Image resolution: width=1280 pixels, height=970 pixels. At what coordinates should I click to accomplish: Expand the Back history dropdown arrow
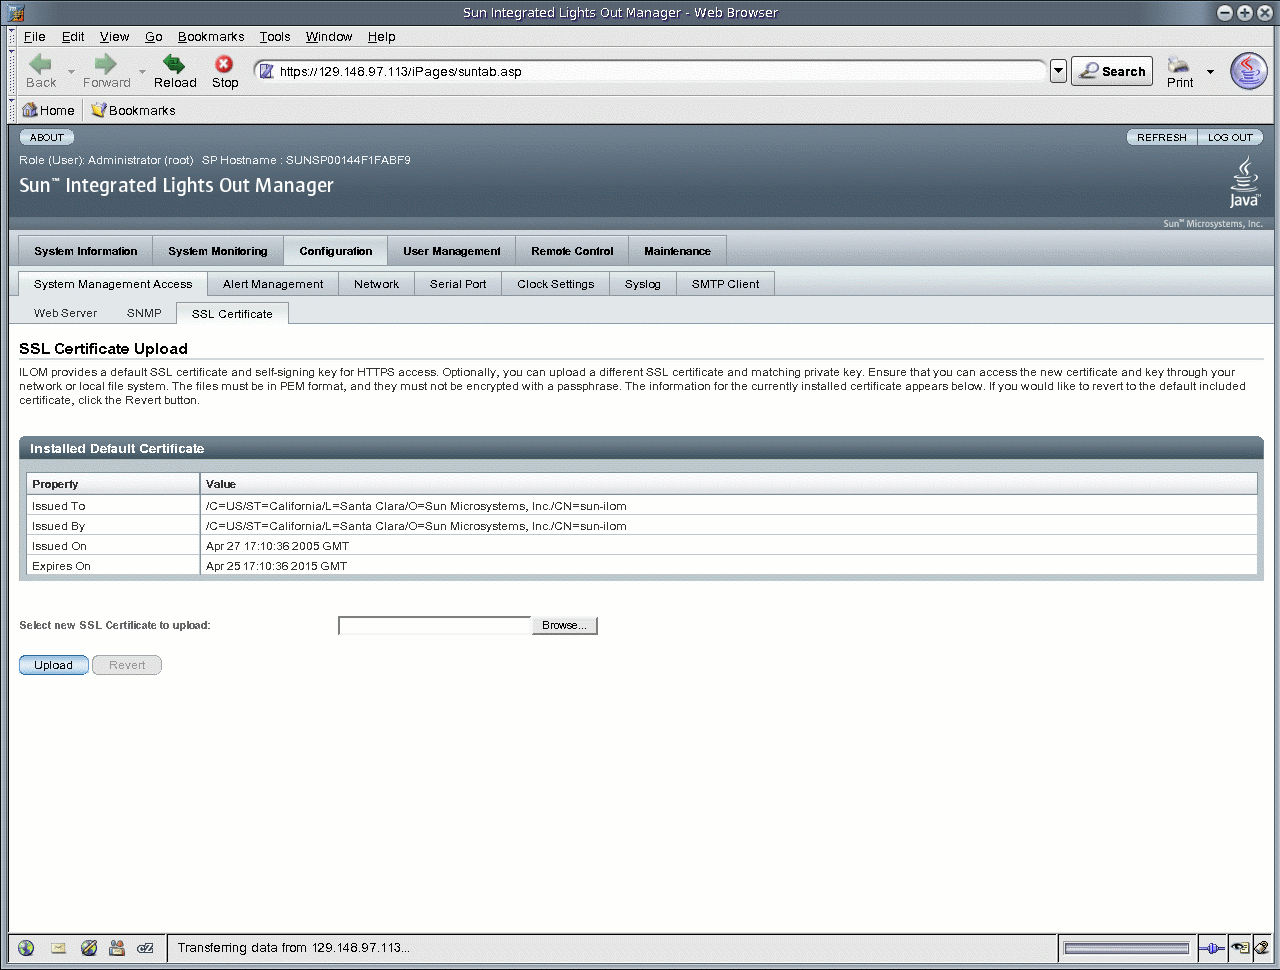pyautogui.click(x=71, y=72)
